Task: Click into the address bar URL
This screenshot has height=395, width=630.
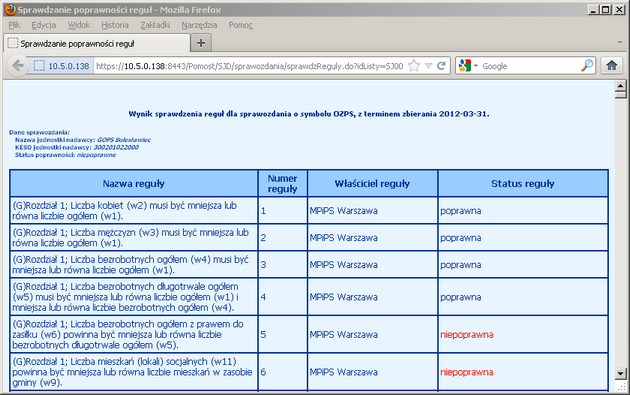Action: [249, 66]
